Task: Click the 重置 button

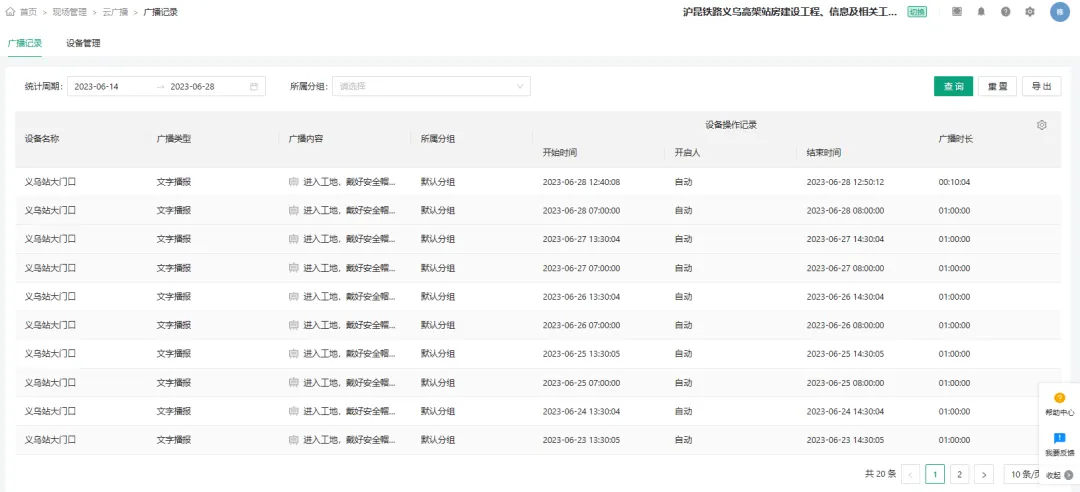Action: pos(997,86)
